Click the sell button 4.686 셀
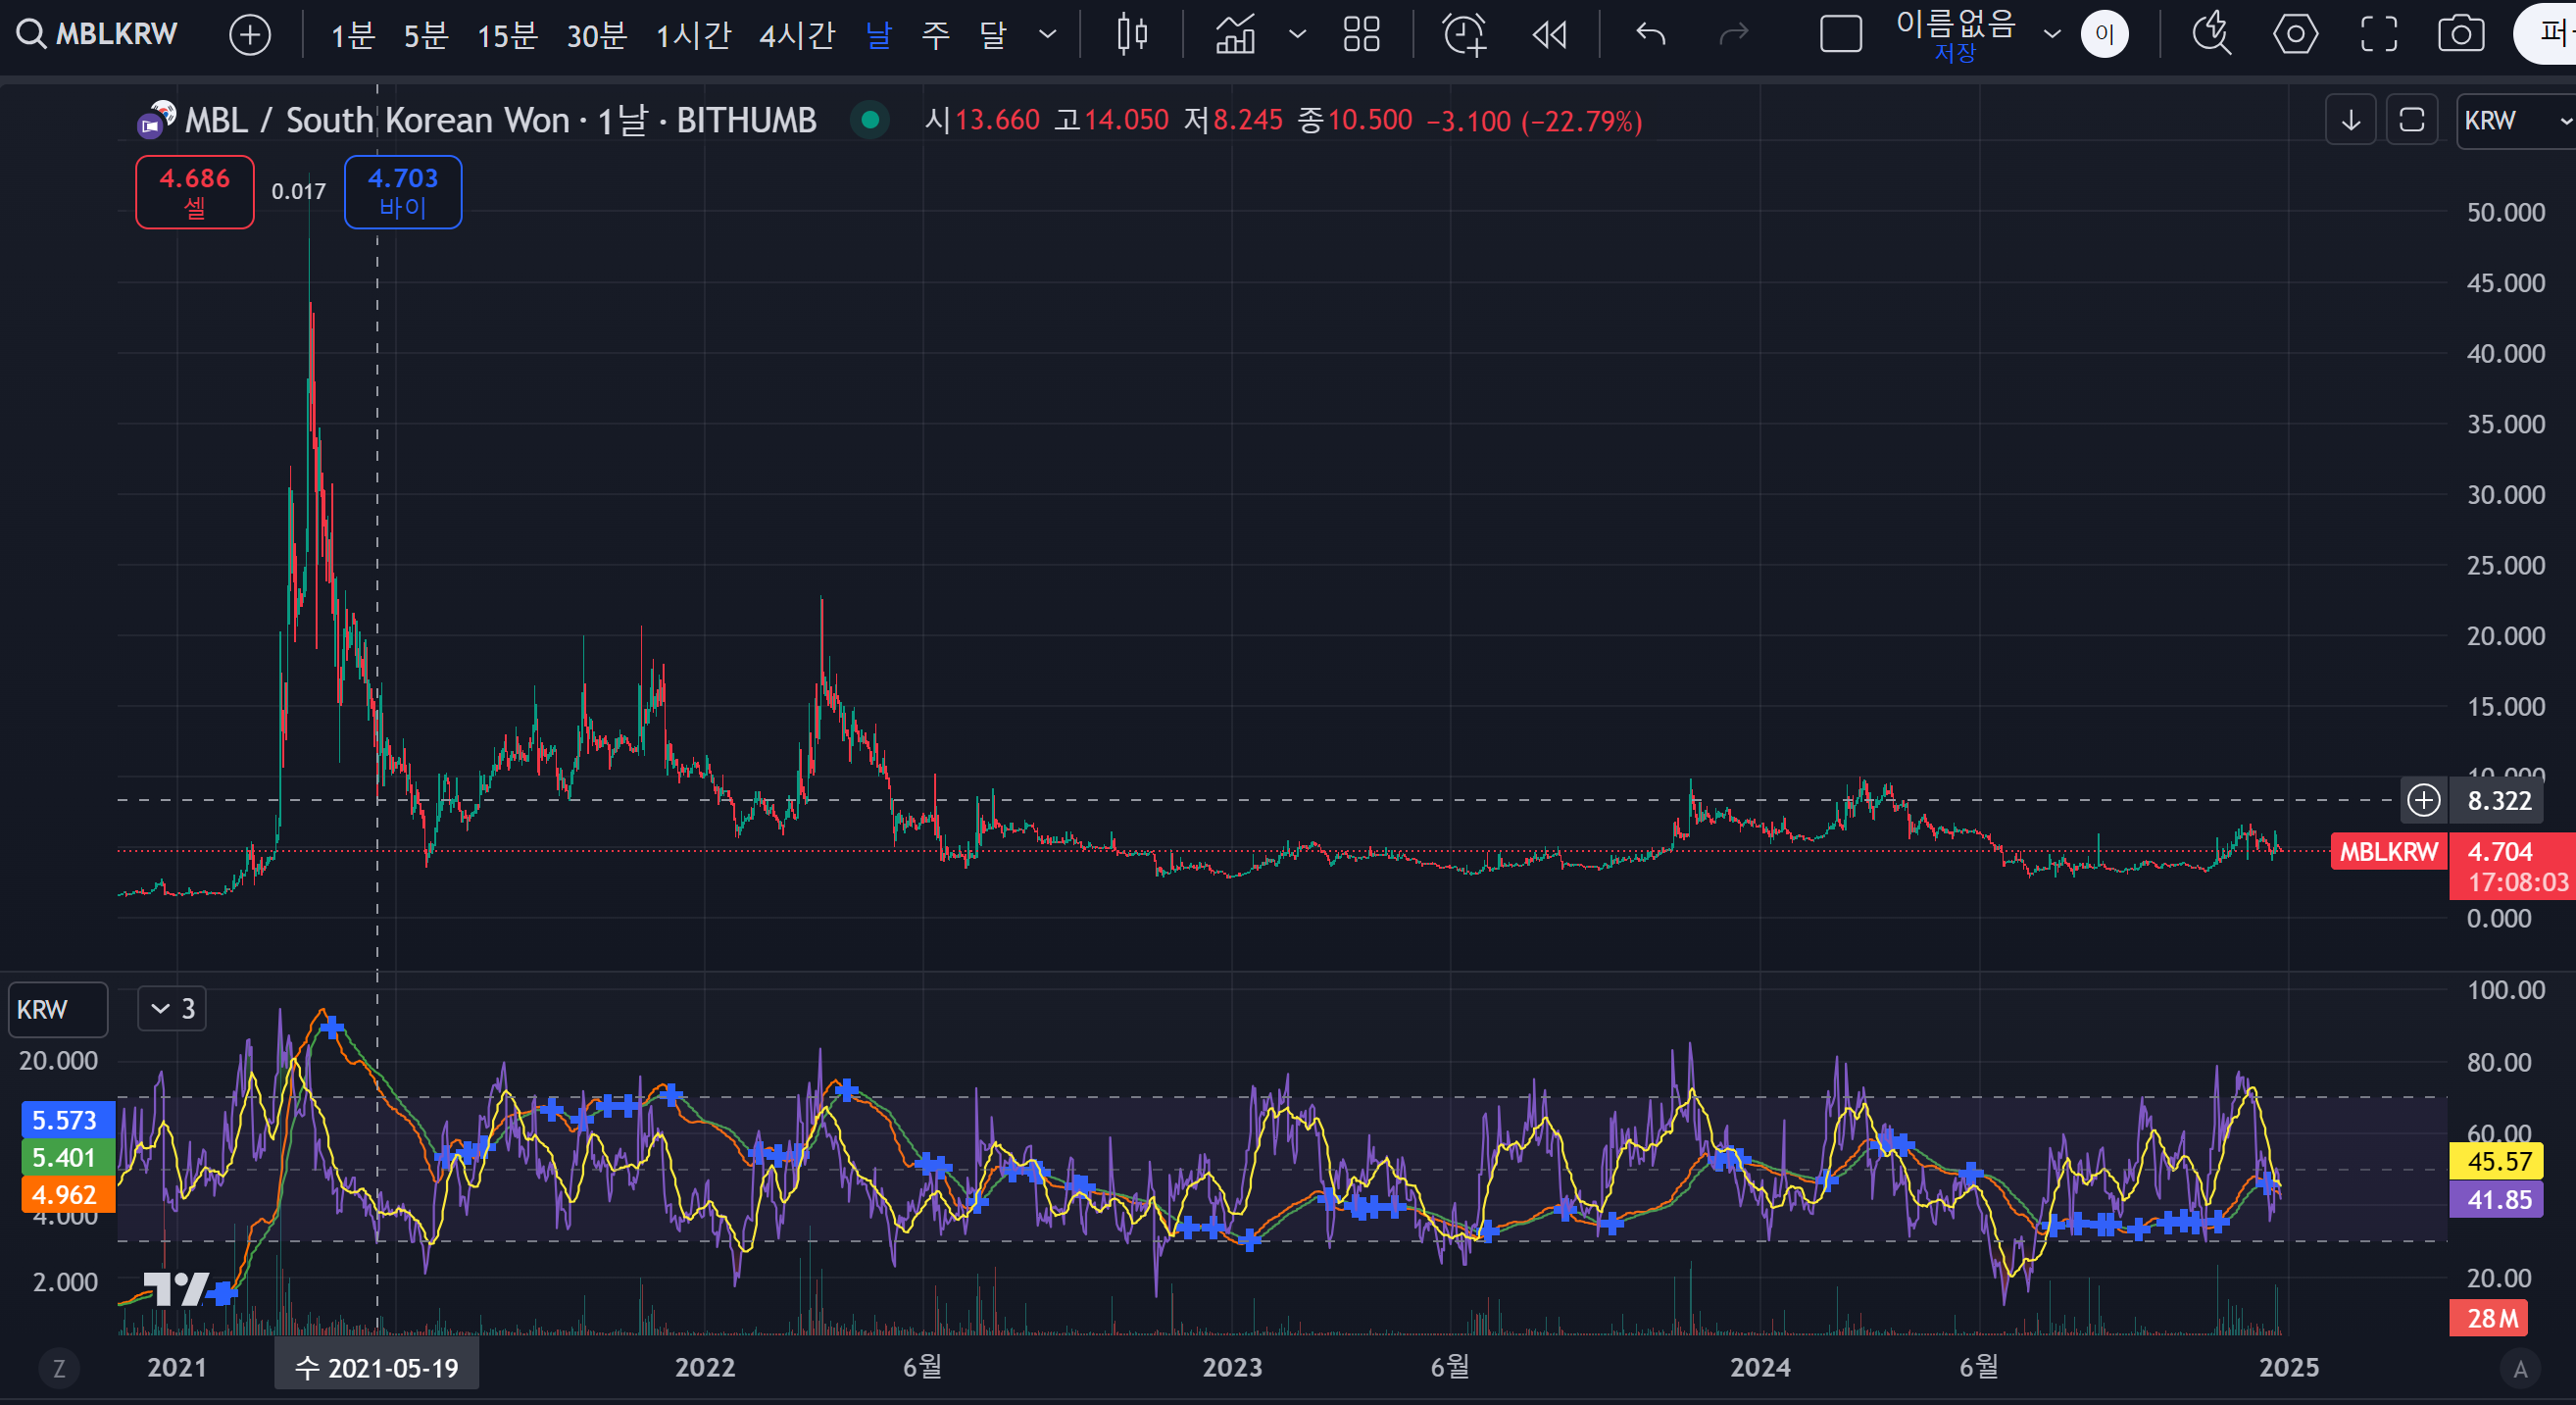This screenshot has height=1405, width=2576. coord(195,192)
